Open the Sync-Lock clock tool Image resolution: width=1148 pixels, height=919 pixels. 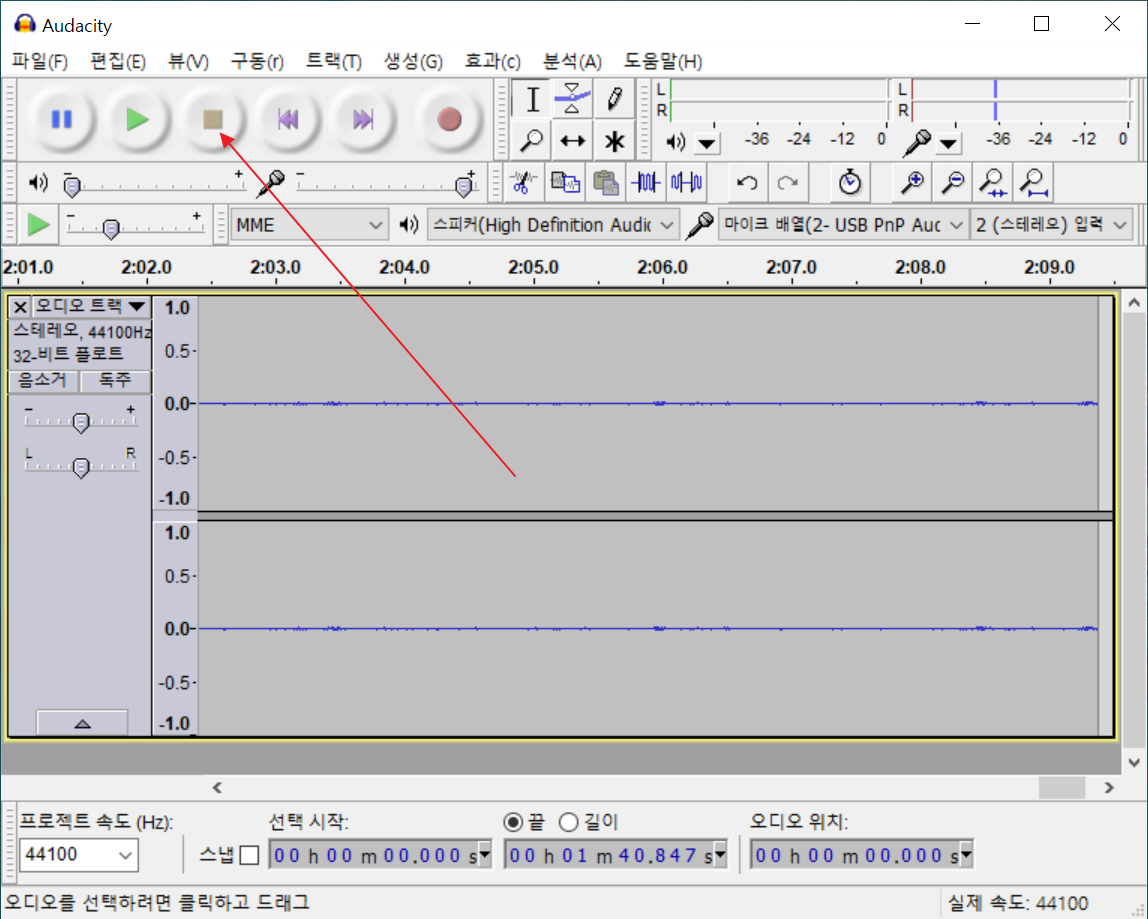point(849,182)
